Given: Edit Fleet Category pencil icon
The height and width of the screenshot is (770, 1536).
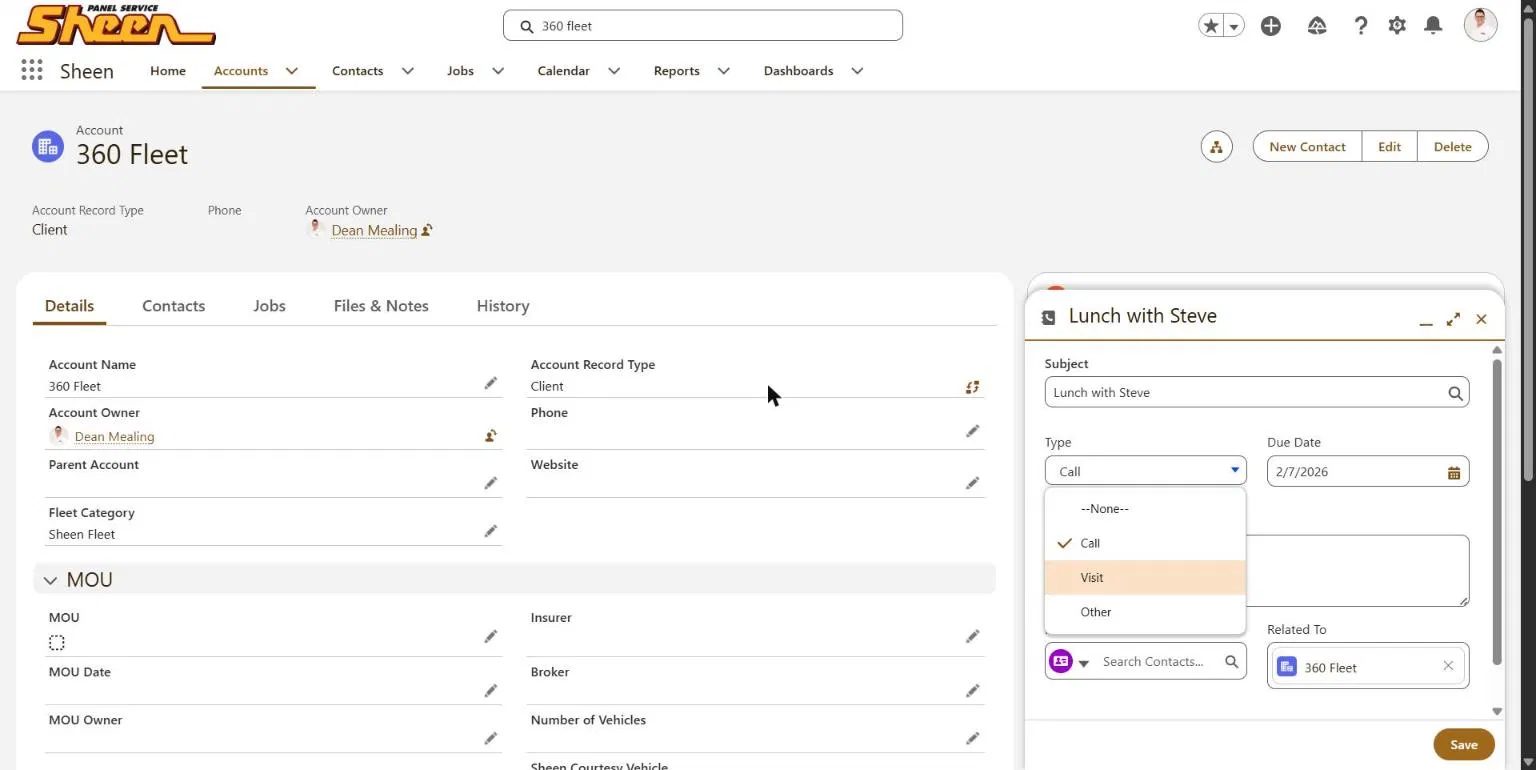Looking at the screenshot, I should (490, 531).
